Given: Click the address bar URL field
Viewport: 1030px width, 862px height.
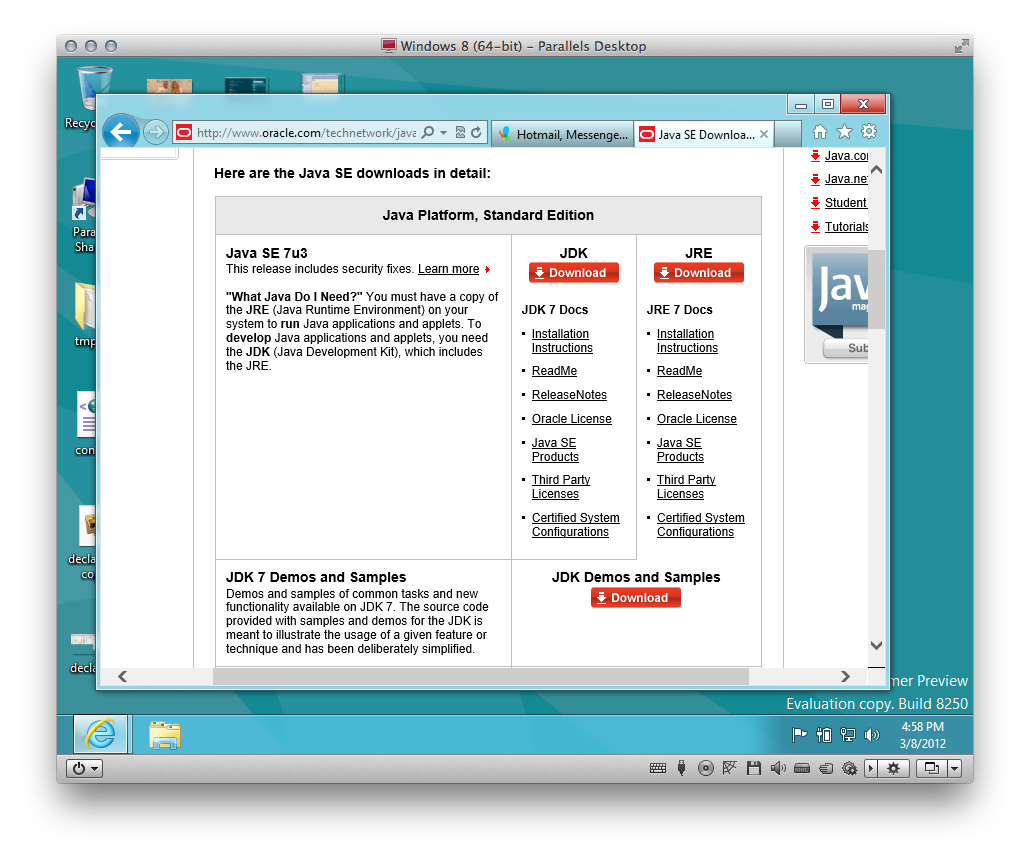Looking at the screenshot, I should coord(306,133).
